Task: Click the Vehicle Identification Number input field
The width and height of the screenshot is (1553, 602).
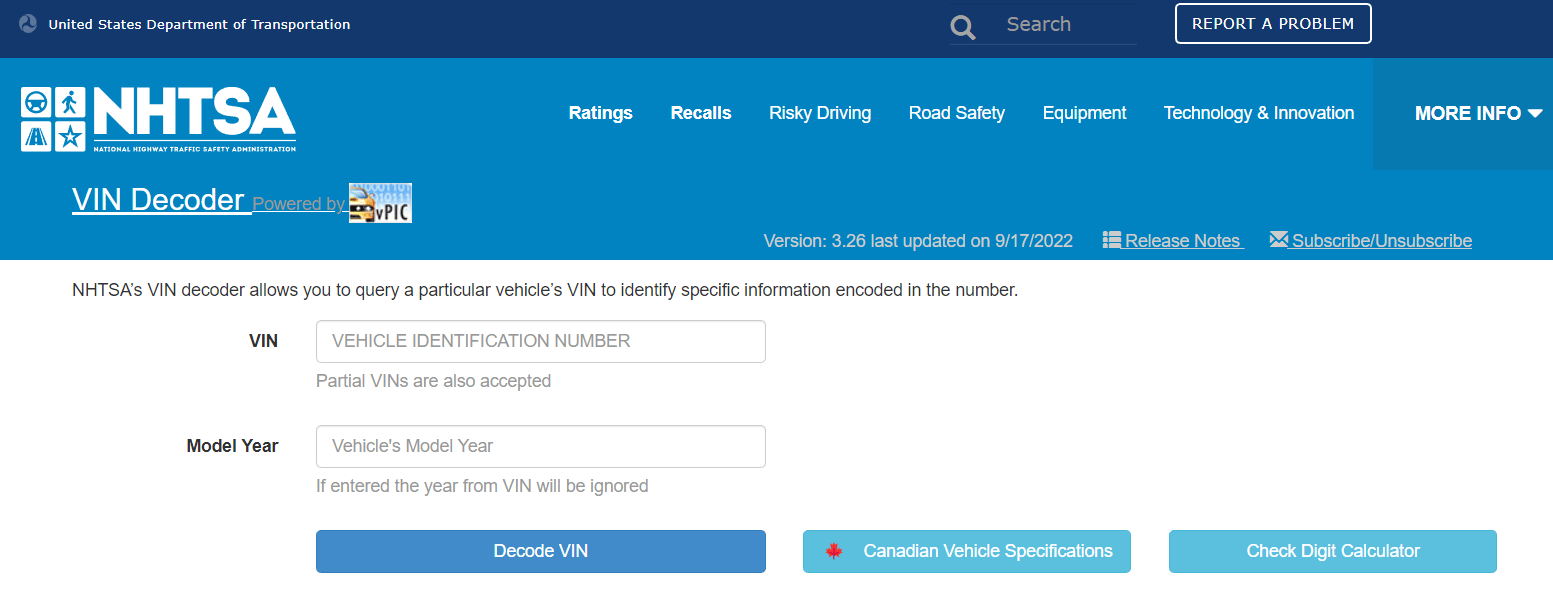Action: click(x=540, y=341)
